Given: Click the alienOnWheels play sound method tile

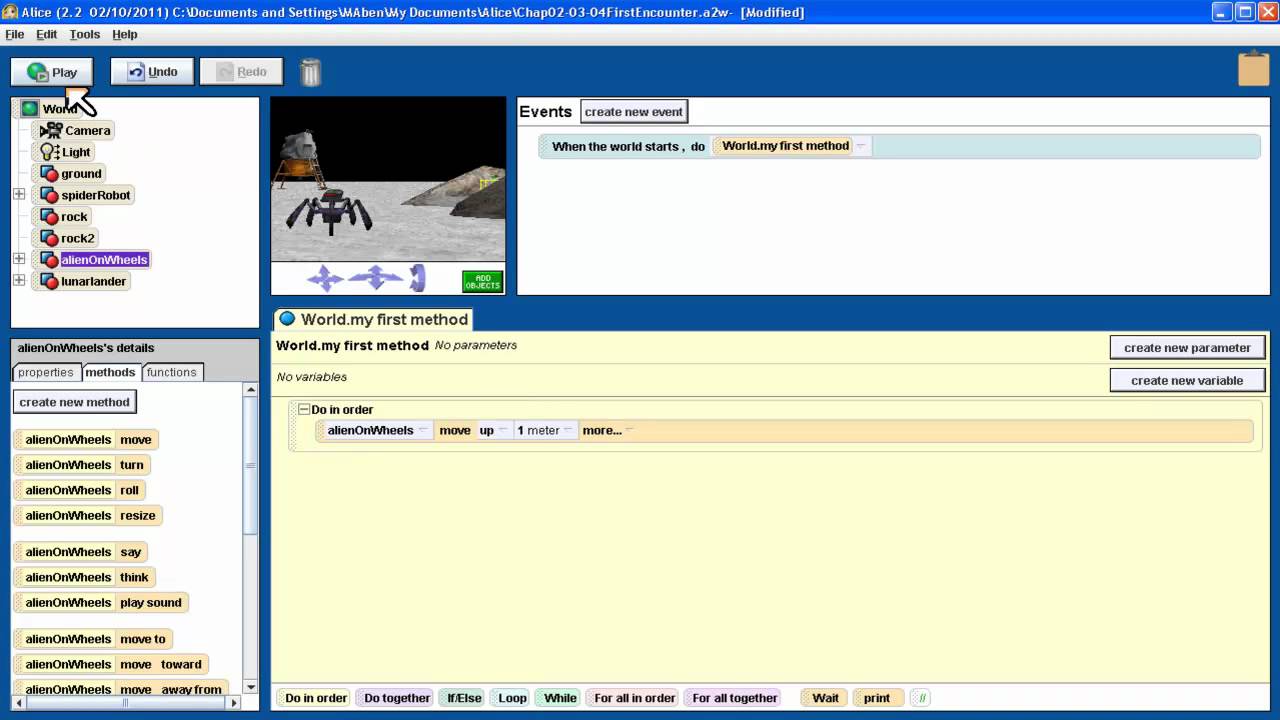Looking at the screenshot, I should pyautogui.click(x=103, y=603).
